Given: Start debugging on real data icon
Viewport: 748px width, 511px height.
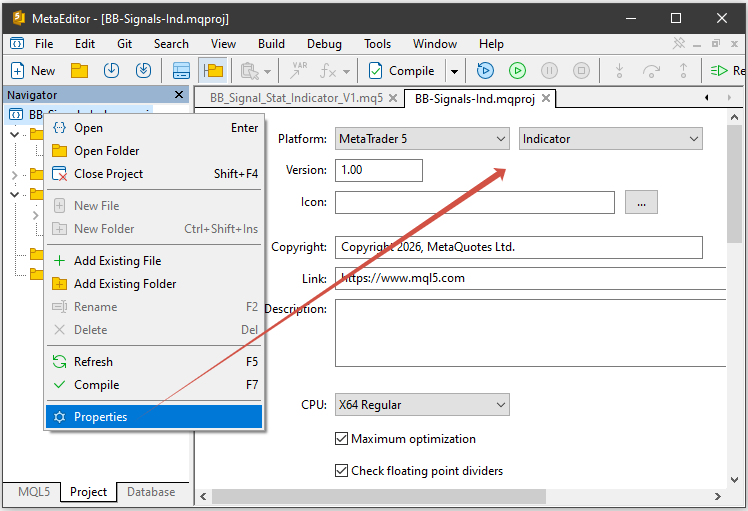Looking at the screenshot, I should click(485, 71).
